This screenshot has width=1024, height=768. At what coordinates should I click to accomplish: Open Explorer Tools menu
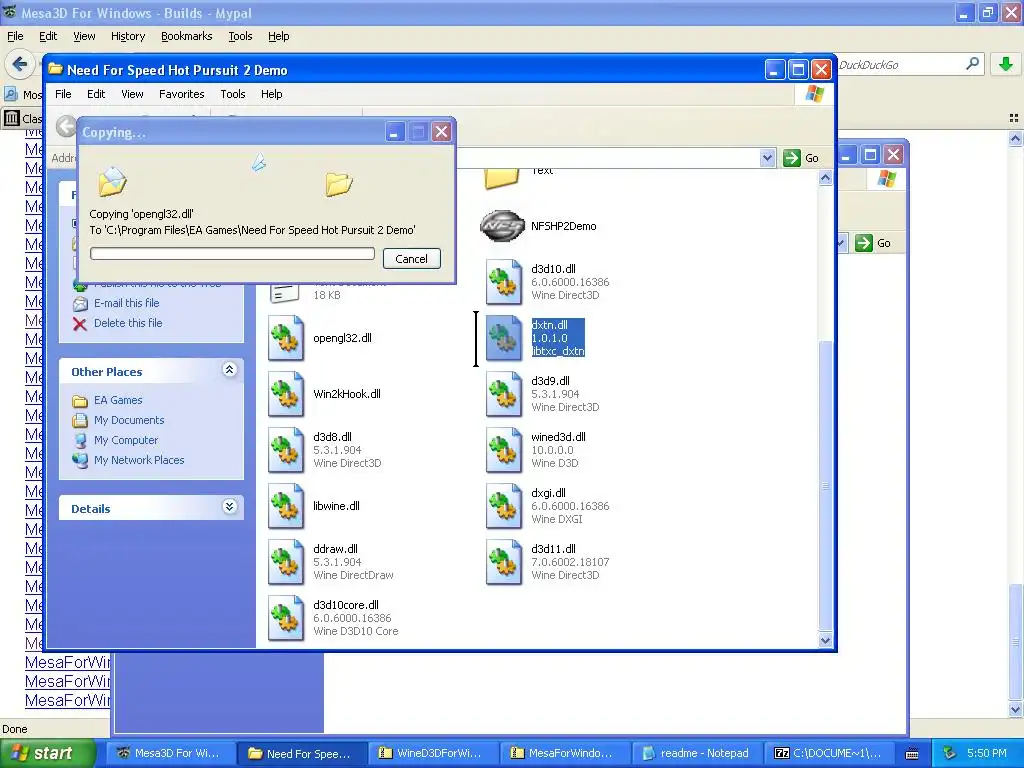232,94
